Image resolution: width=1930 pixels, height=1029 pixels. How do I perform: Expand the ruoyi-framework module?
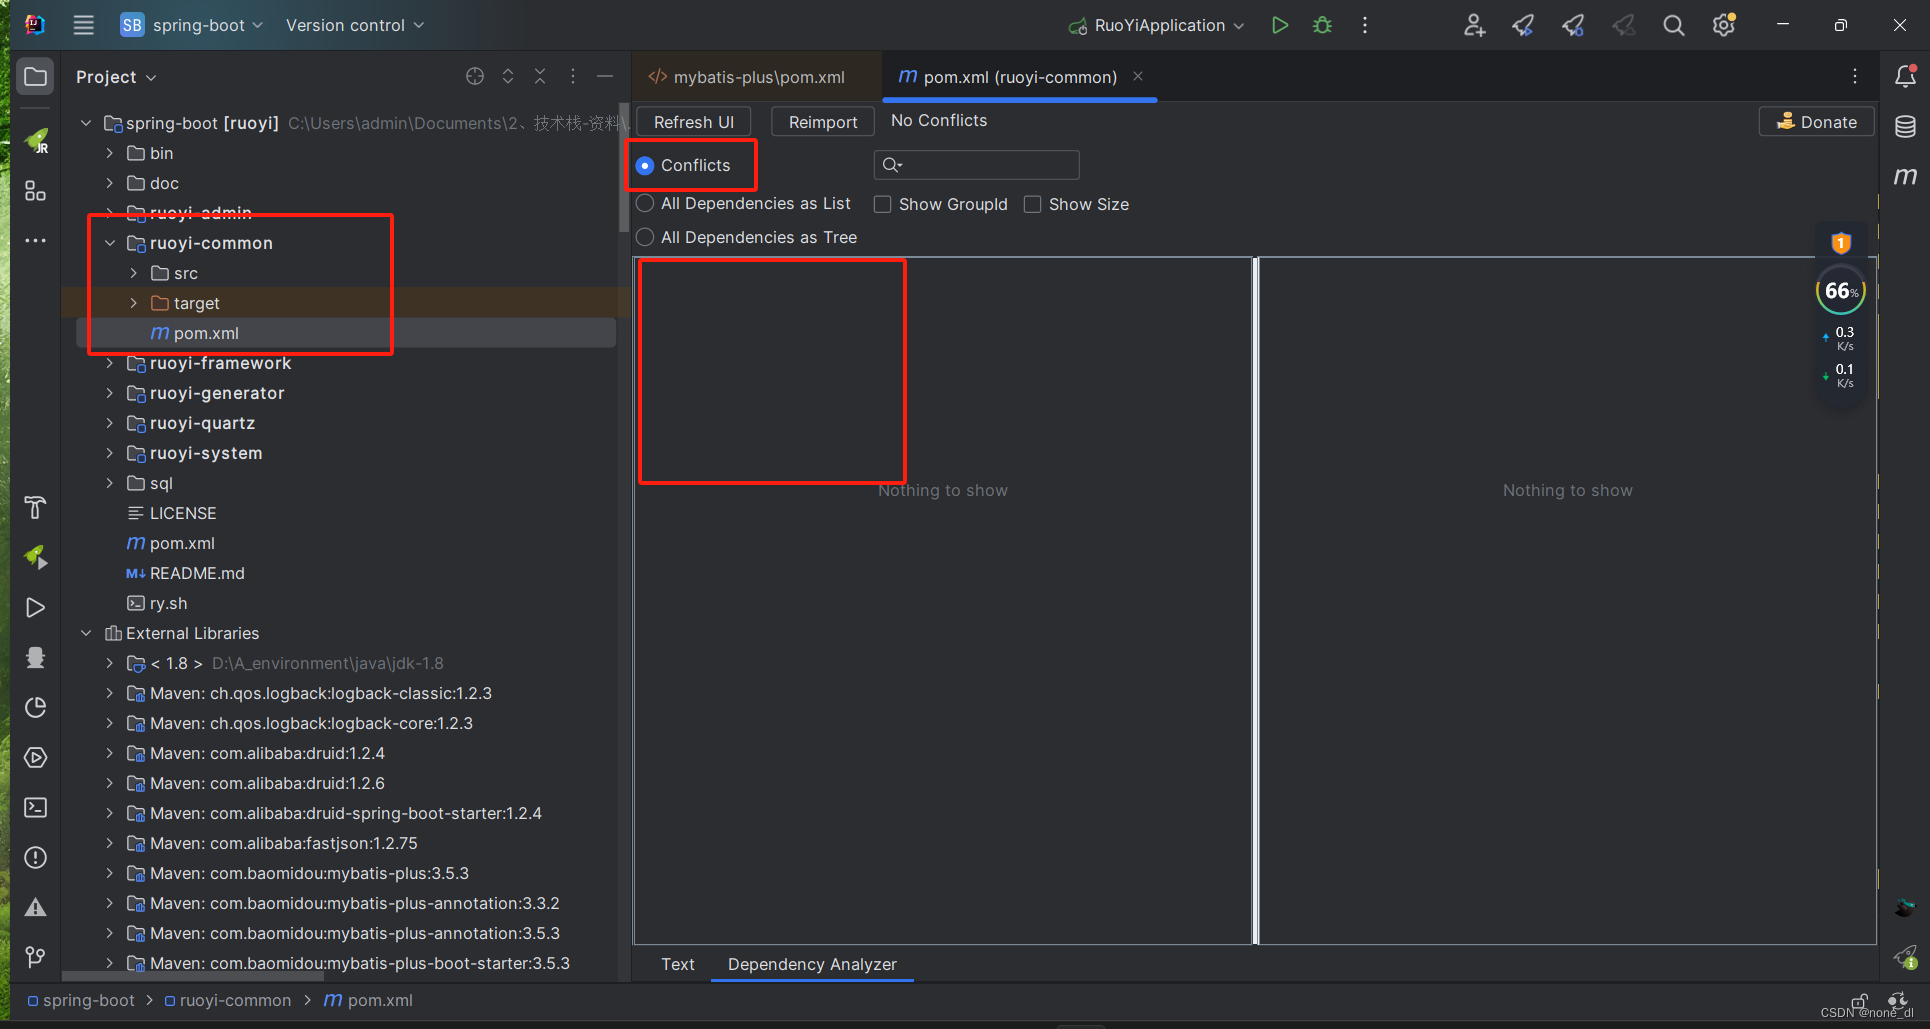point(110,363)
